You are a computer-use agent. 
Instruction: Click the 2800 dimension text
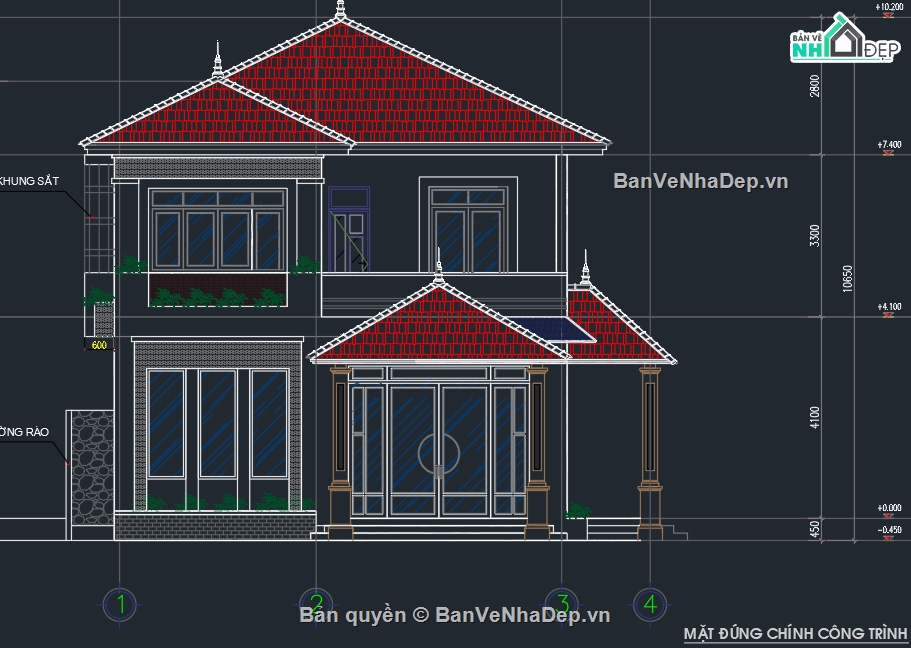pos(812,84)
